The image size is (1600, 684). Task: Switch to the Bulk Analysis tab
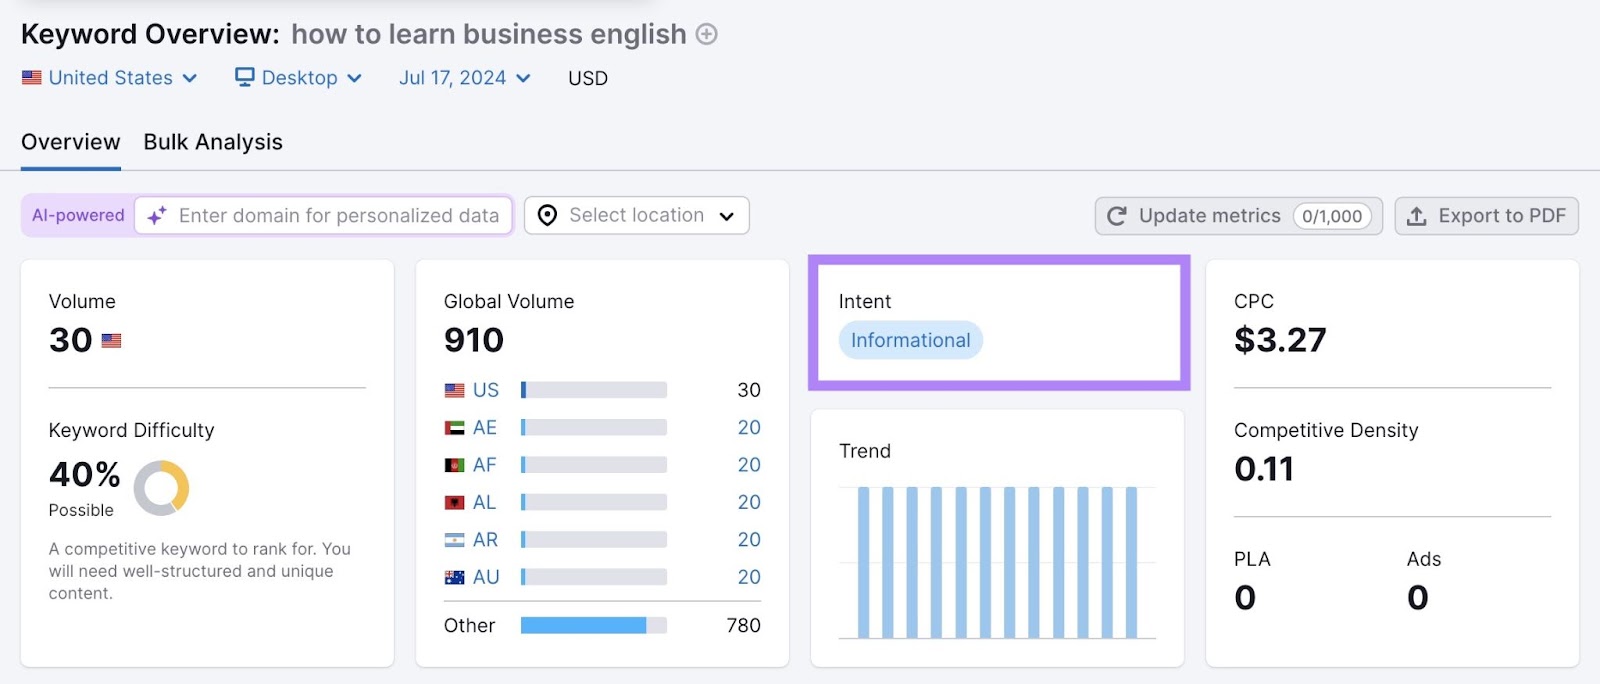point(213,142)
